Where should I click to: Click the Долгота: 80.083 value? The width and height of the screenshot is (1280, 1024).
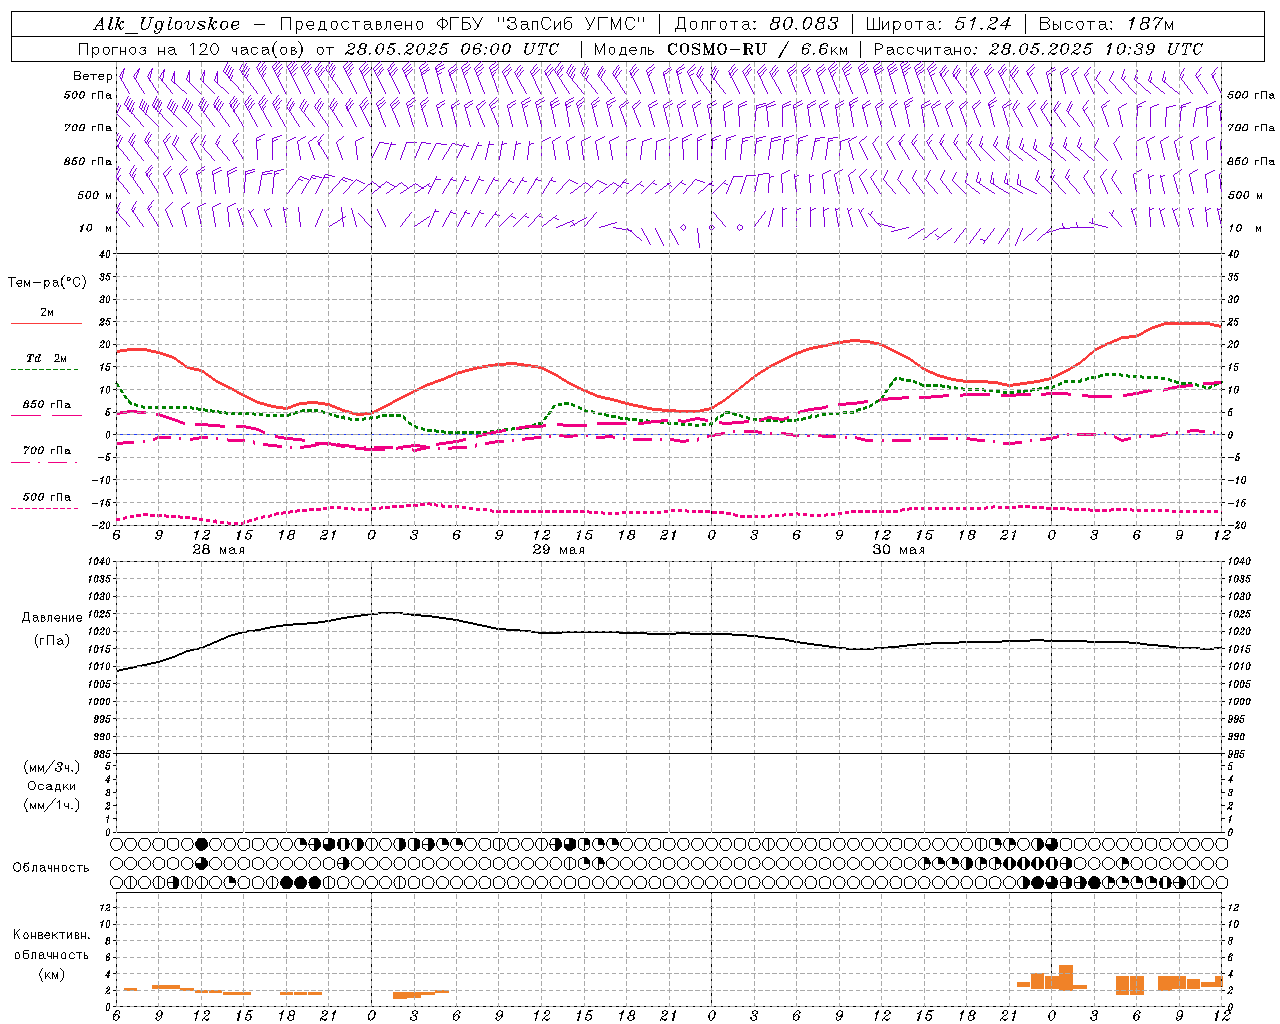(x=756, y=24)
